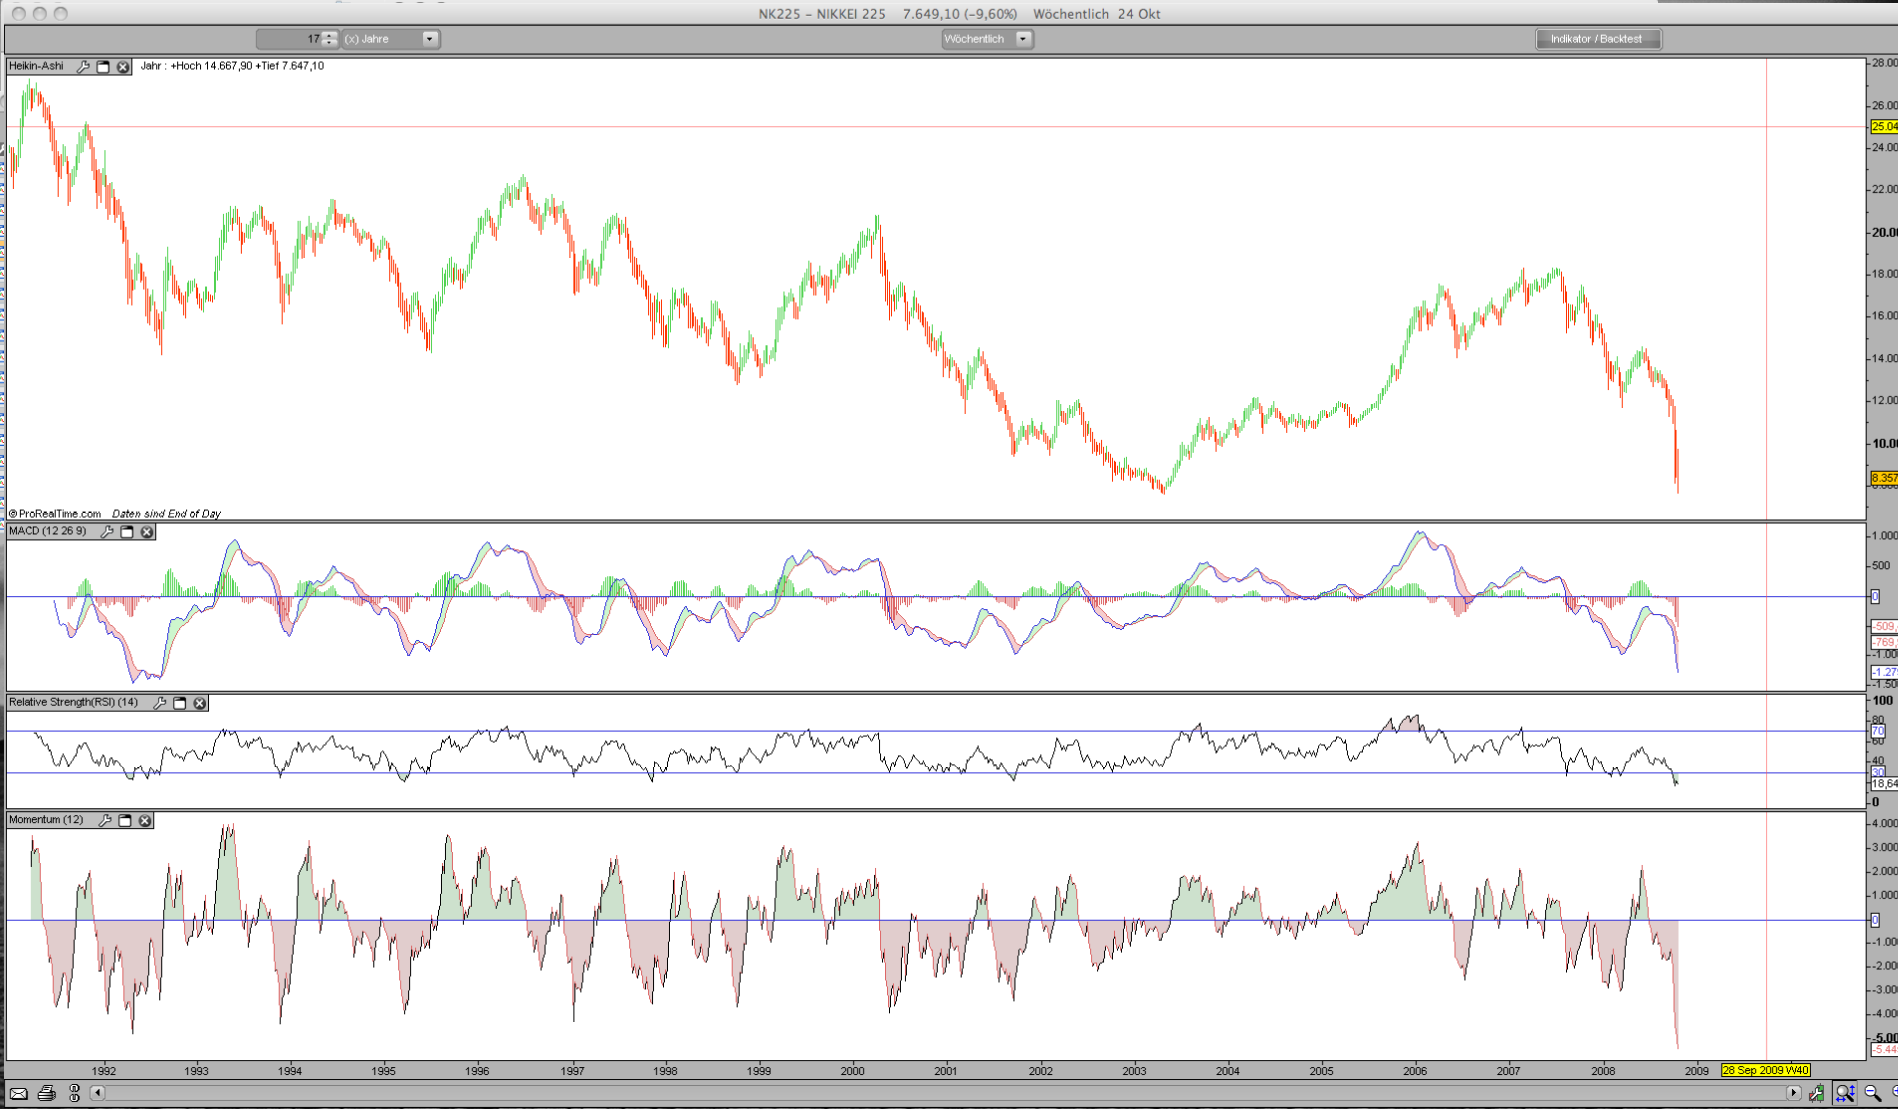
Task: Click the RSI 70 overbought level marker
Action: click(1878, 732)
